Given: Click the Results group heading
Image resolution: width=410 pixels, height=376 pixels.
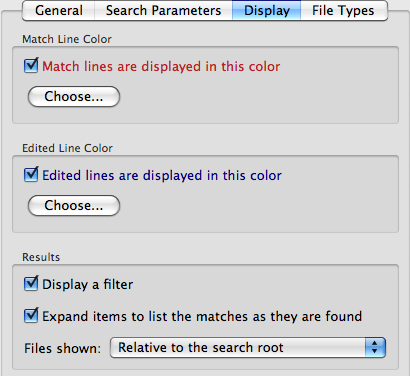Looking at the screenshot, I should [x=41, y=257].
